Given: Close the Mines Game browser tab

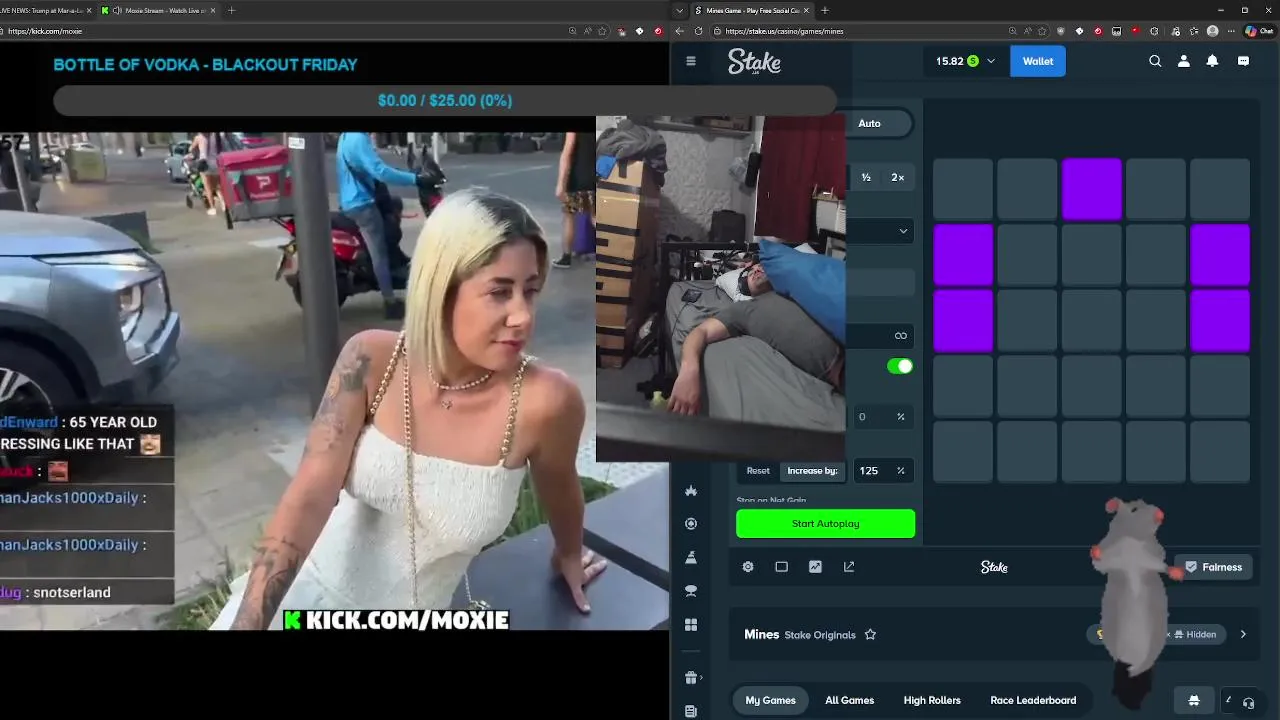Looking at the screenshot, I should tap(806, 10).
